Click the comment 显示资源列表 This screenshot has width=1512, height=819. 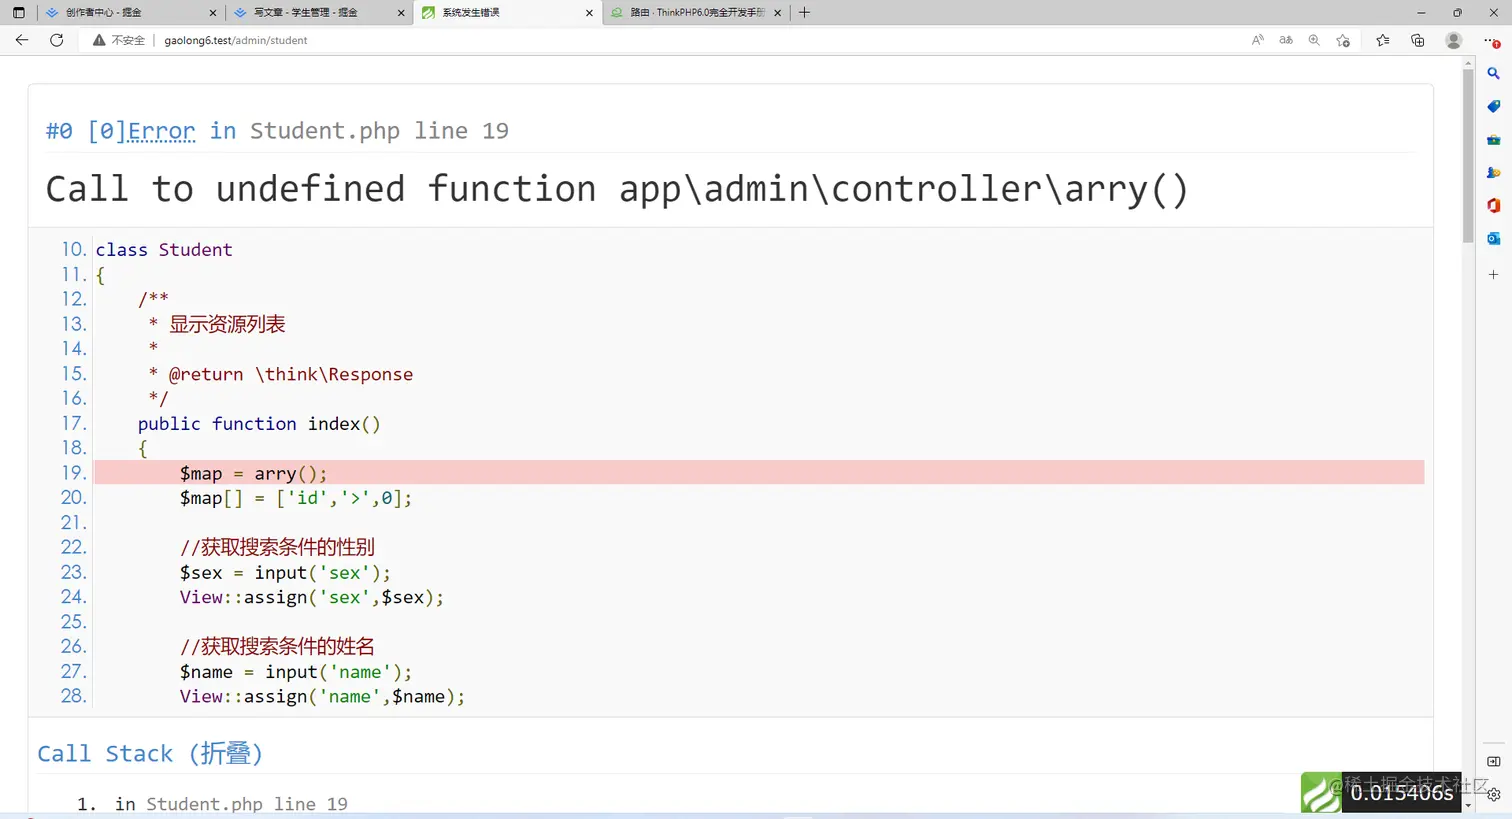pyautogui.click(x=227, y=324)
